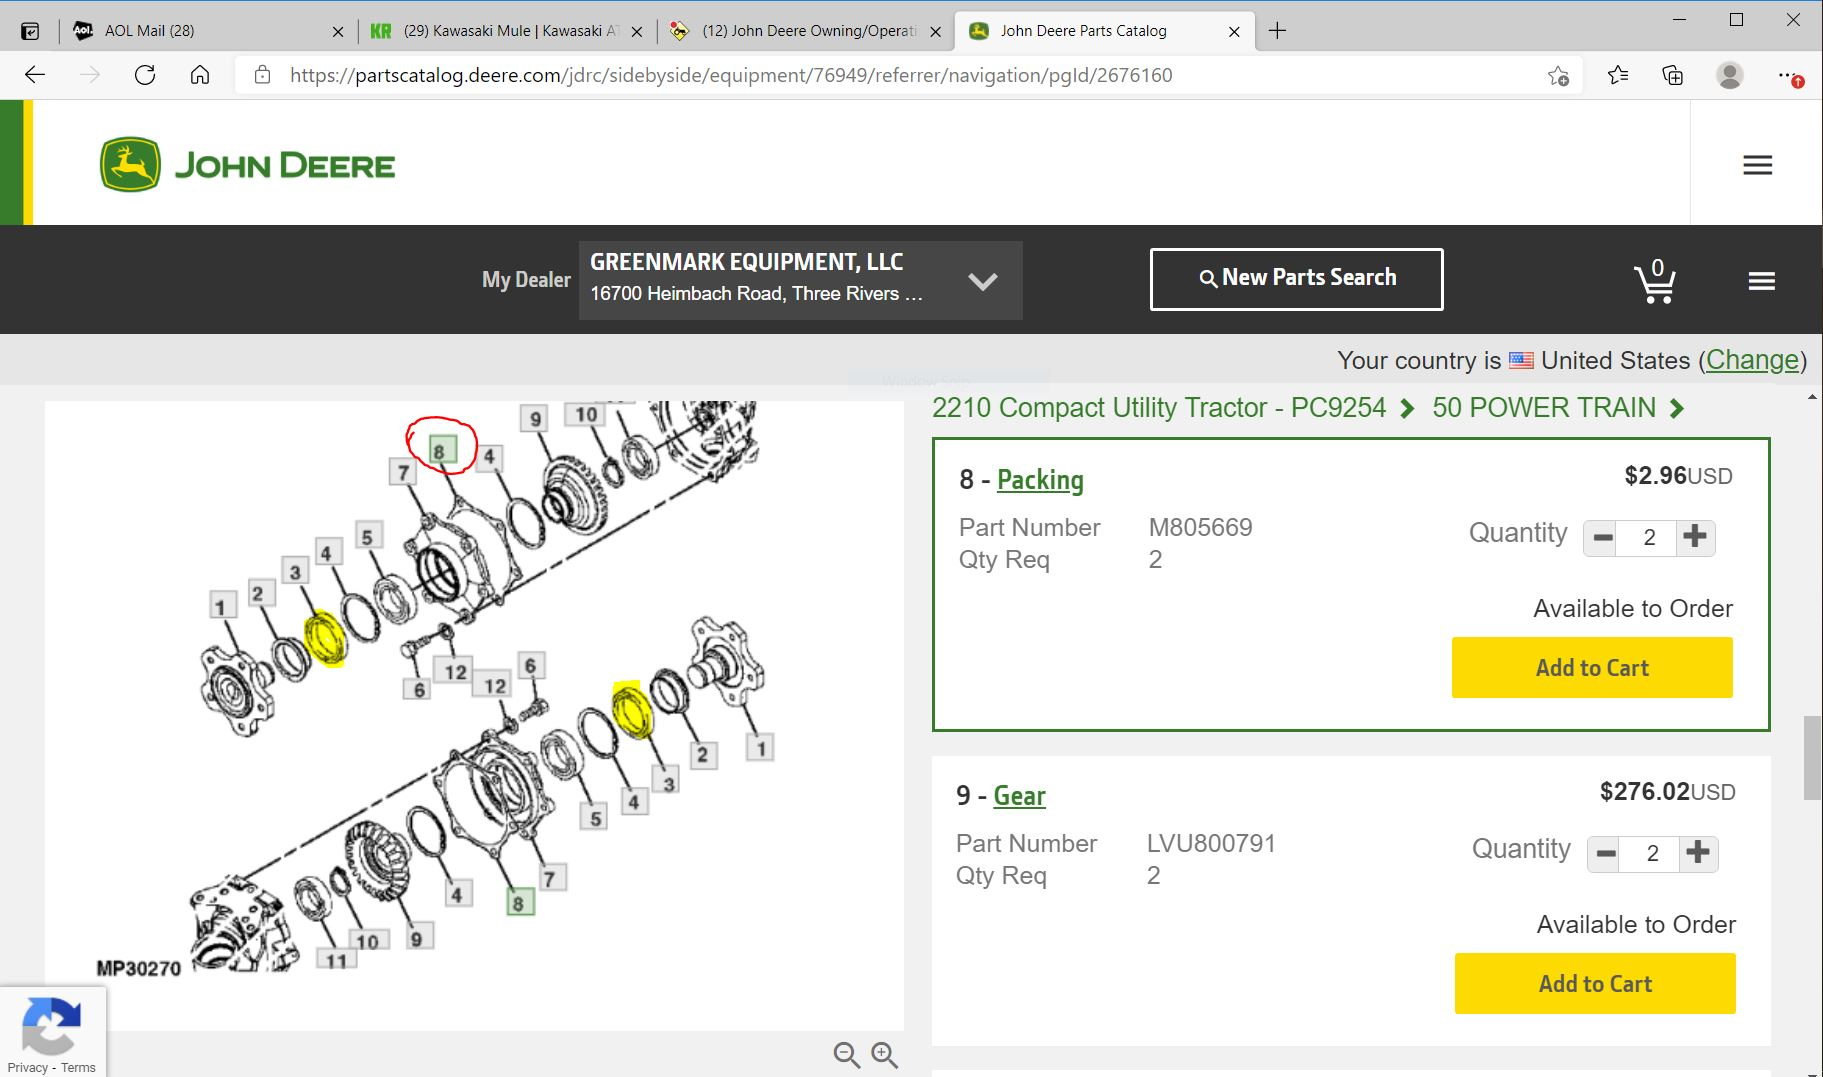Viewport: 1823px width, 1077px height.
Task: Close the John Deere Parts Catalog tab
Action: tap(1234, 31)
